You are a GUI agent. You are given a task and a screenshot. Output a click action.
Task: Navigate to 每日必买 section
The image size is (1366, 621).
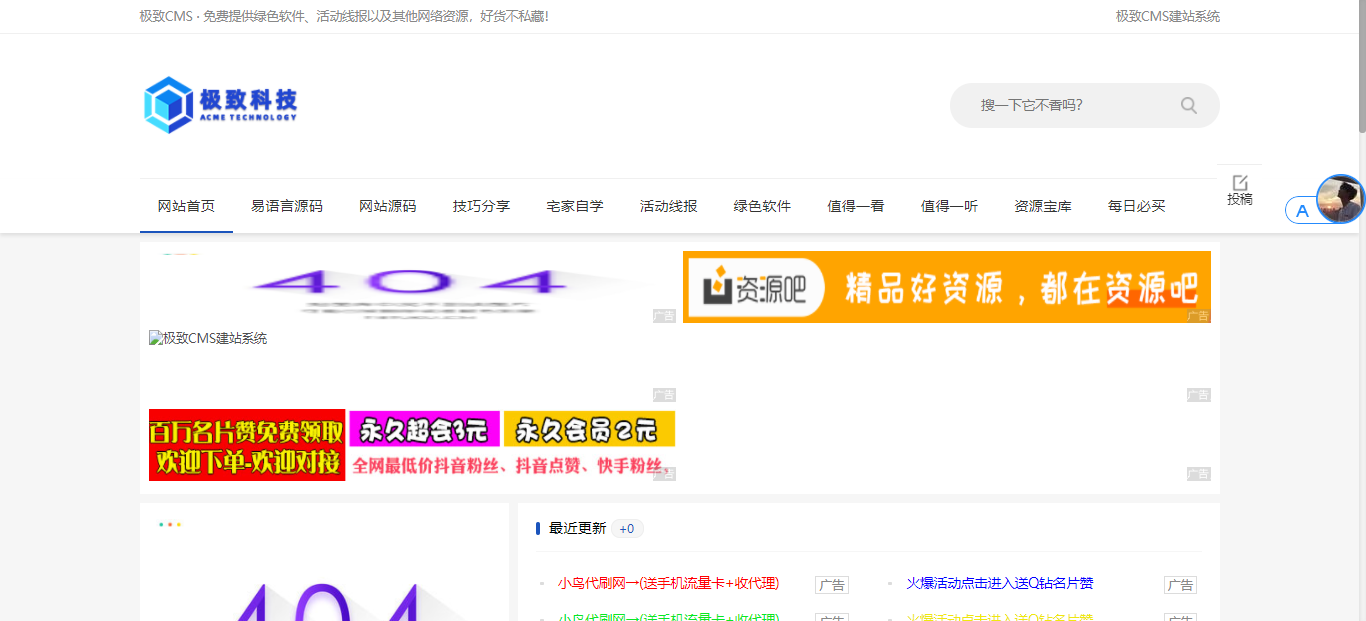point(1136,206)
